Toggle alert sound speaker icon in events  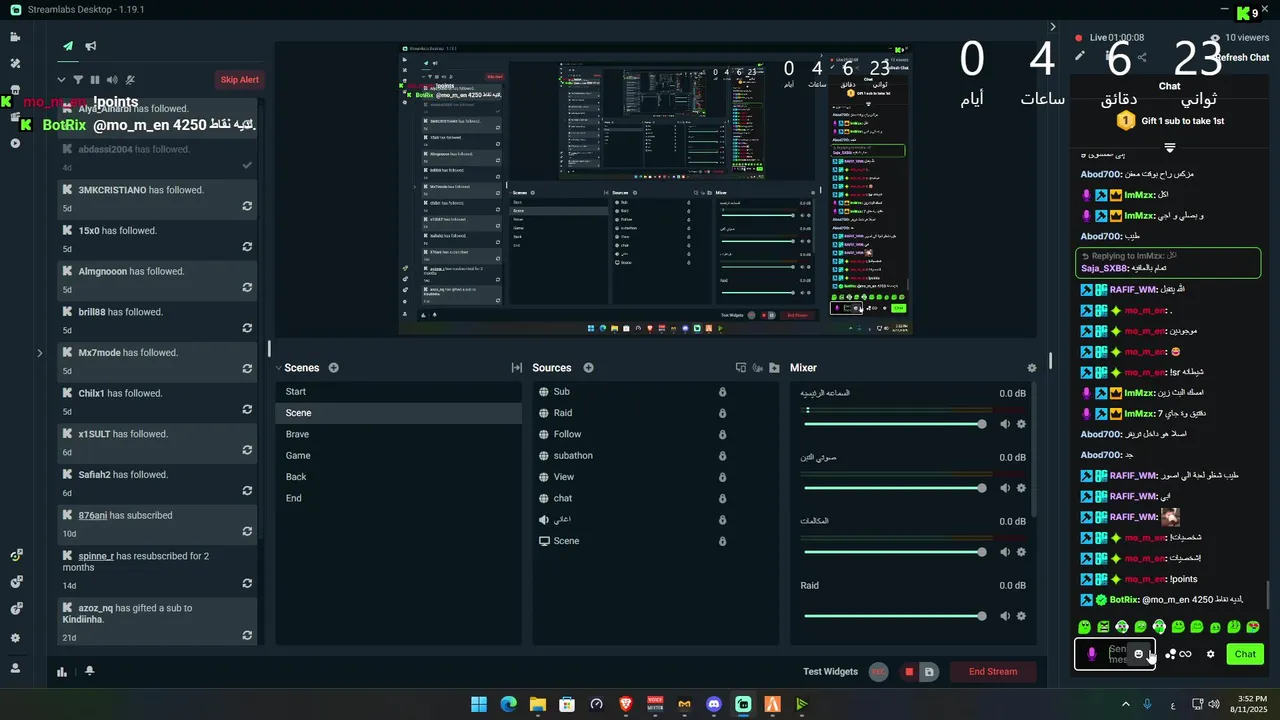pyautogui.click(x=112, y=80)
